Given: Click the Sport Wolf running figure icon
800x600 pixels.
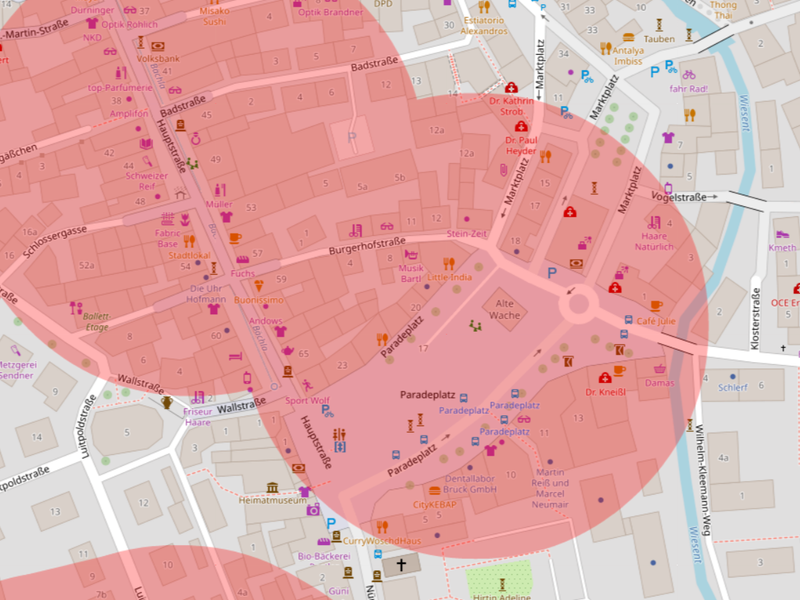Looking at the screenshot, I should [307, 385].
